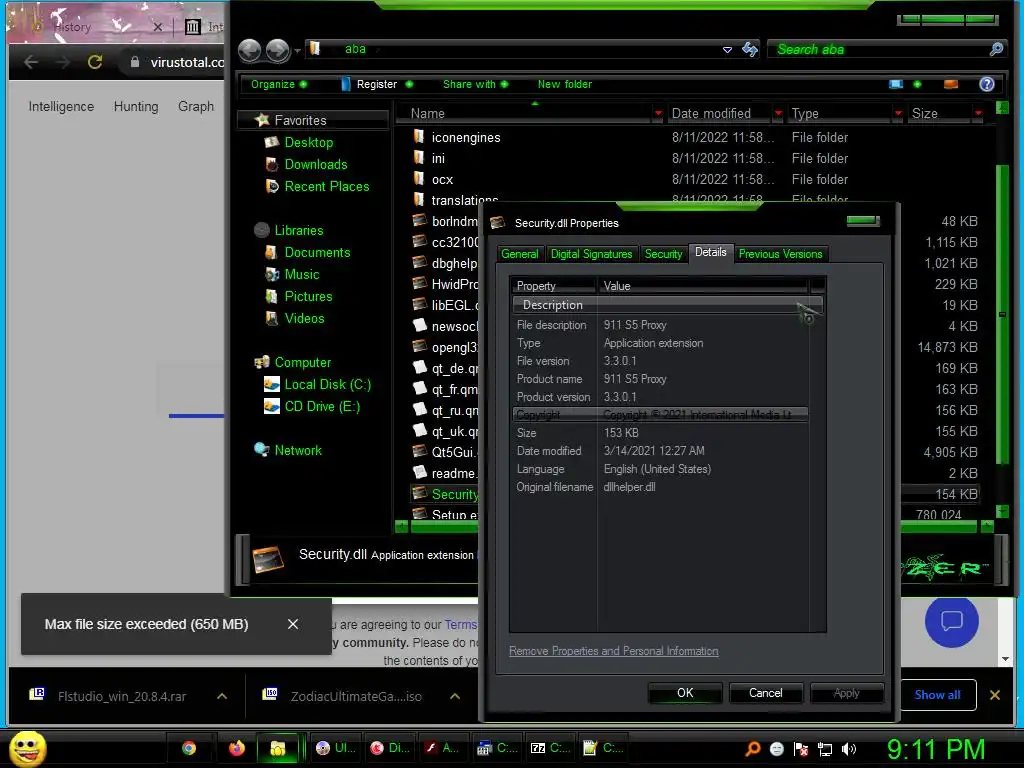Click Register in explorer toolbar

point(376,84)
